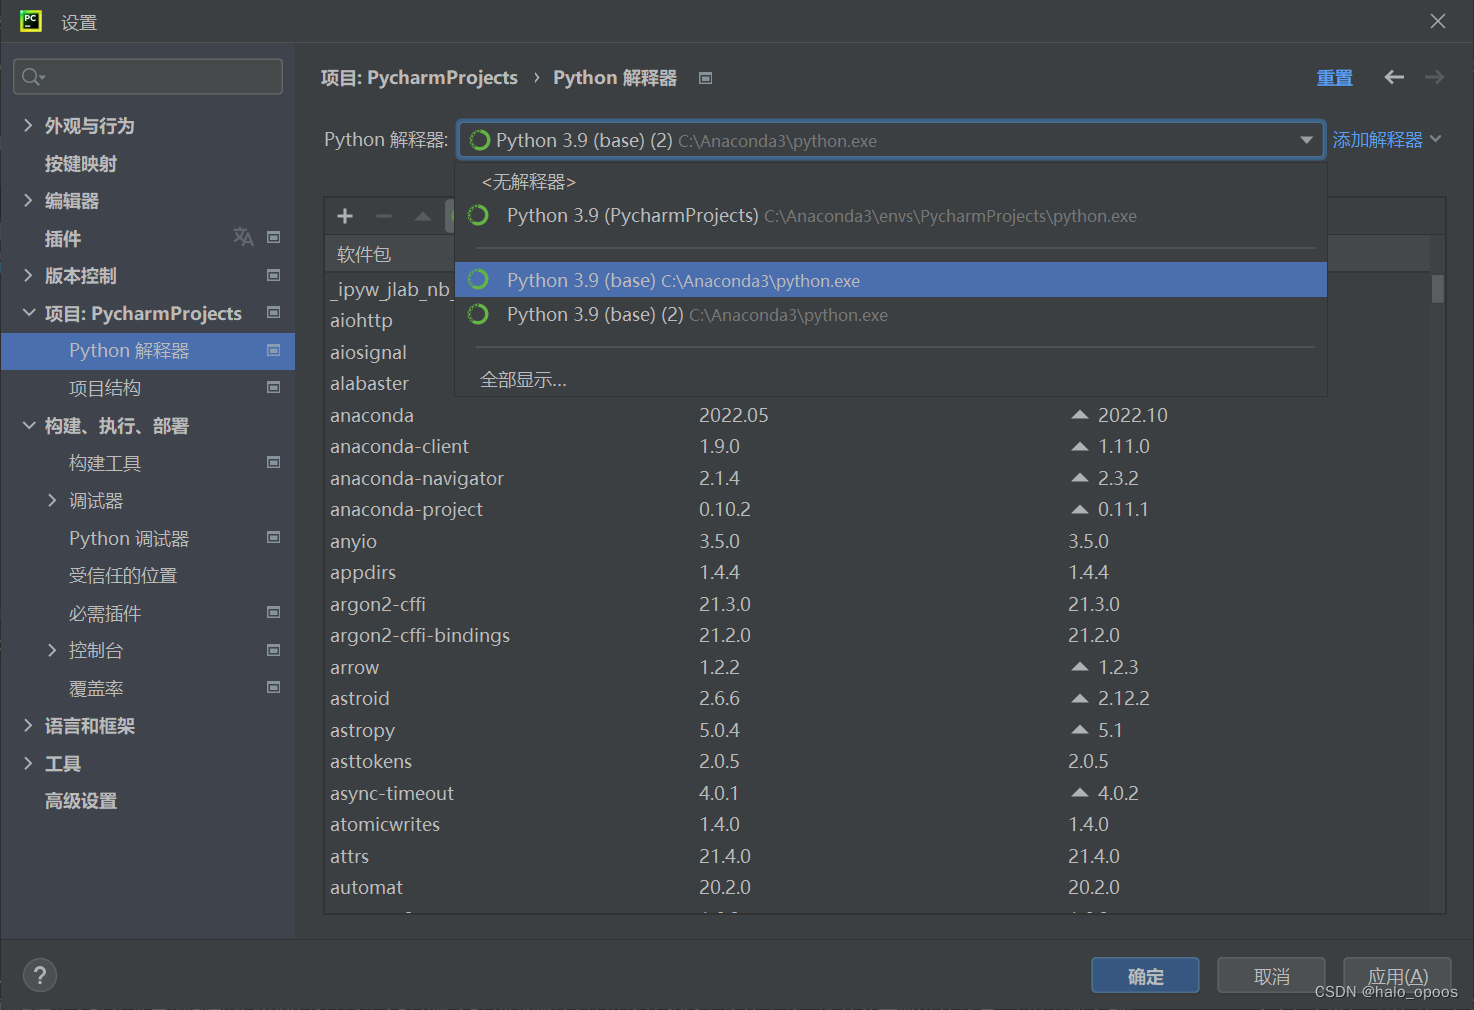Expand 外观与行为 settings section
1474x1010 pixels.
(28, 125)
